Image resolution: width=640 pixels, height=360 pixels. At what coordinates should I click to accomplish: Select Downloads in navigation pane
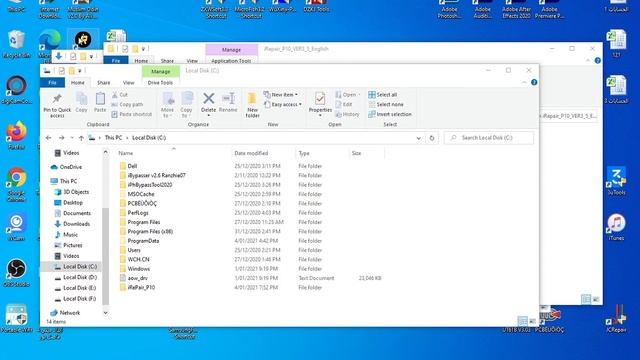[x=76, y=224]
